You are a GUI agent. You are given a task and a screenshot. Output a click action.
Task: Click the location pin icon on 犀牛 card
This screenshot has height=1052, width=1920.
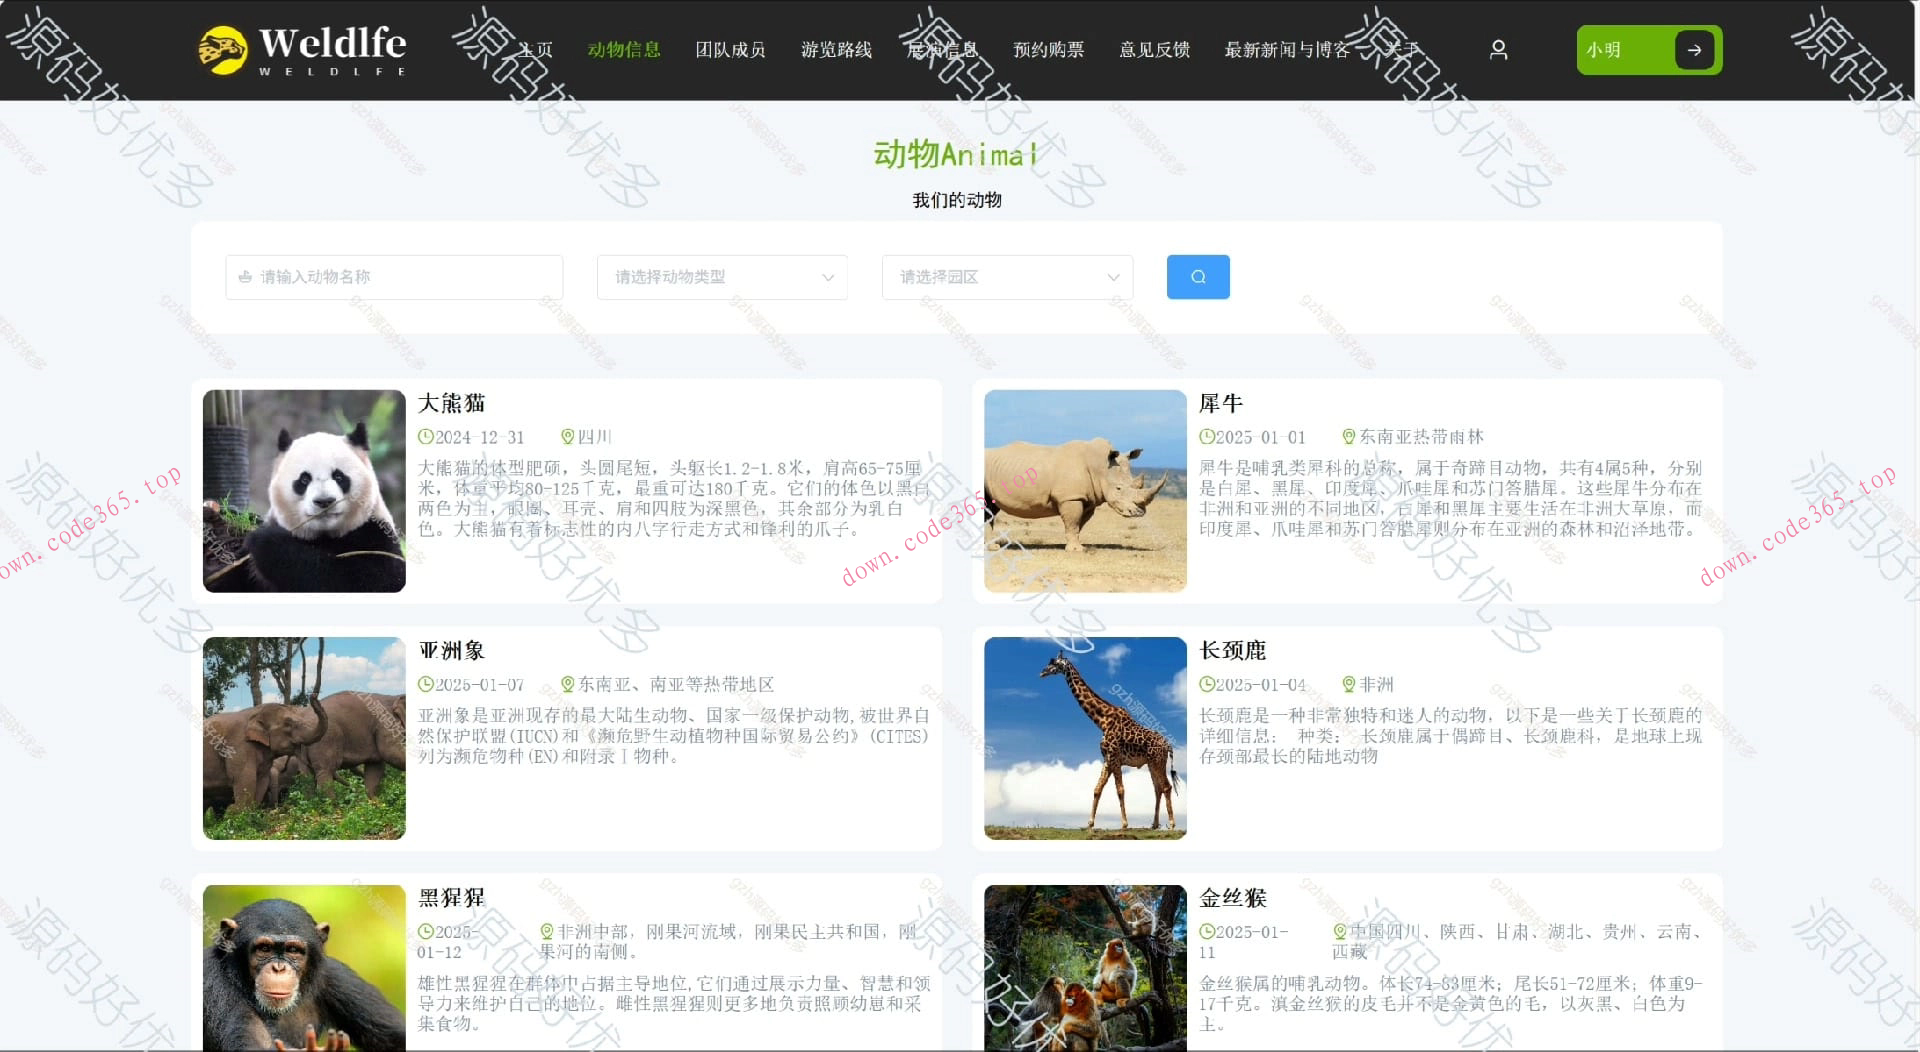(x=1346, y=436)
